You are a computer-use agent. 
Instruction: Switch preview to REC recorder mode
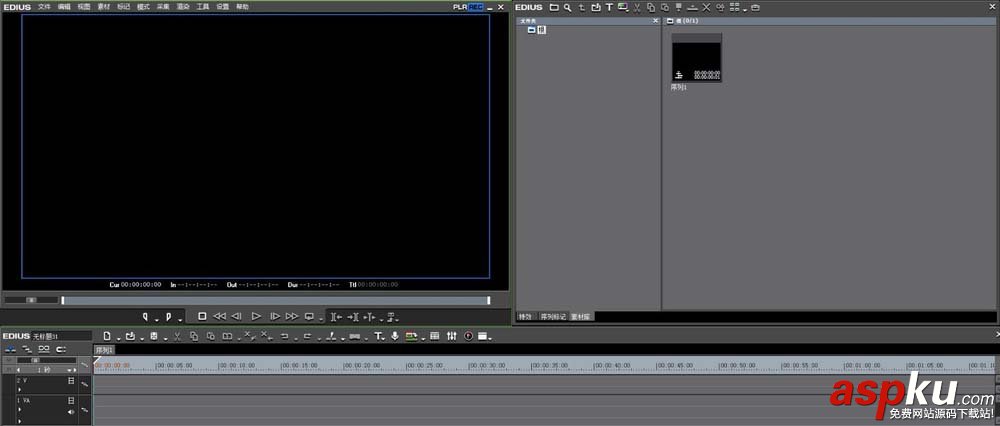[476, 7]
